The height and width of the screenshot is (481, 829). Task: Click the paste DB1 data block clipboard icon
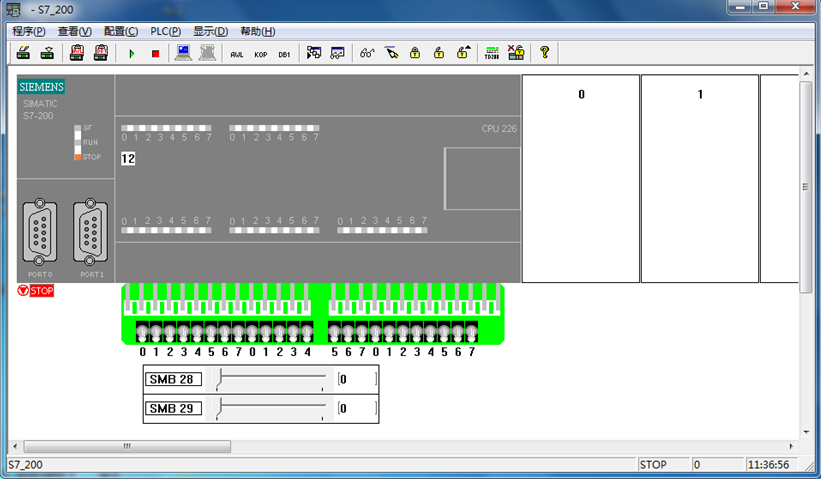coord(100,53)
